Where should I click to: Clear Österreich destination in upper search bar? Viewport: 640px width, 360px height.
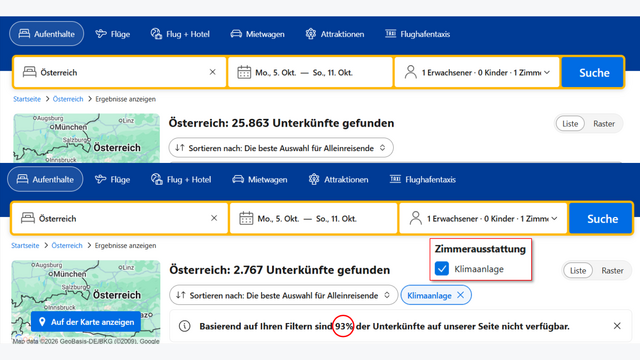213,72
